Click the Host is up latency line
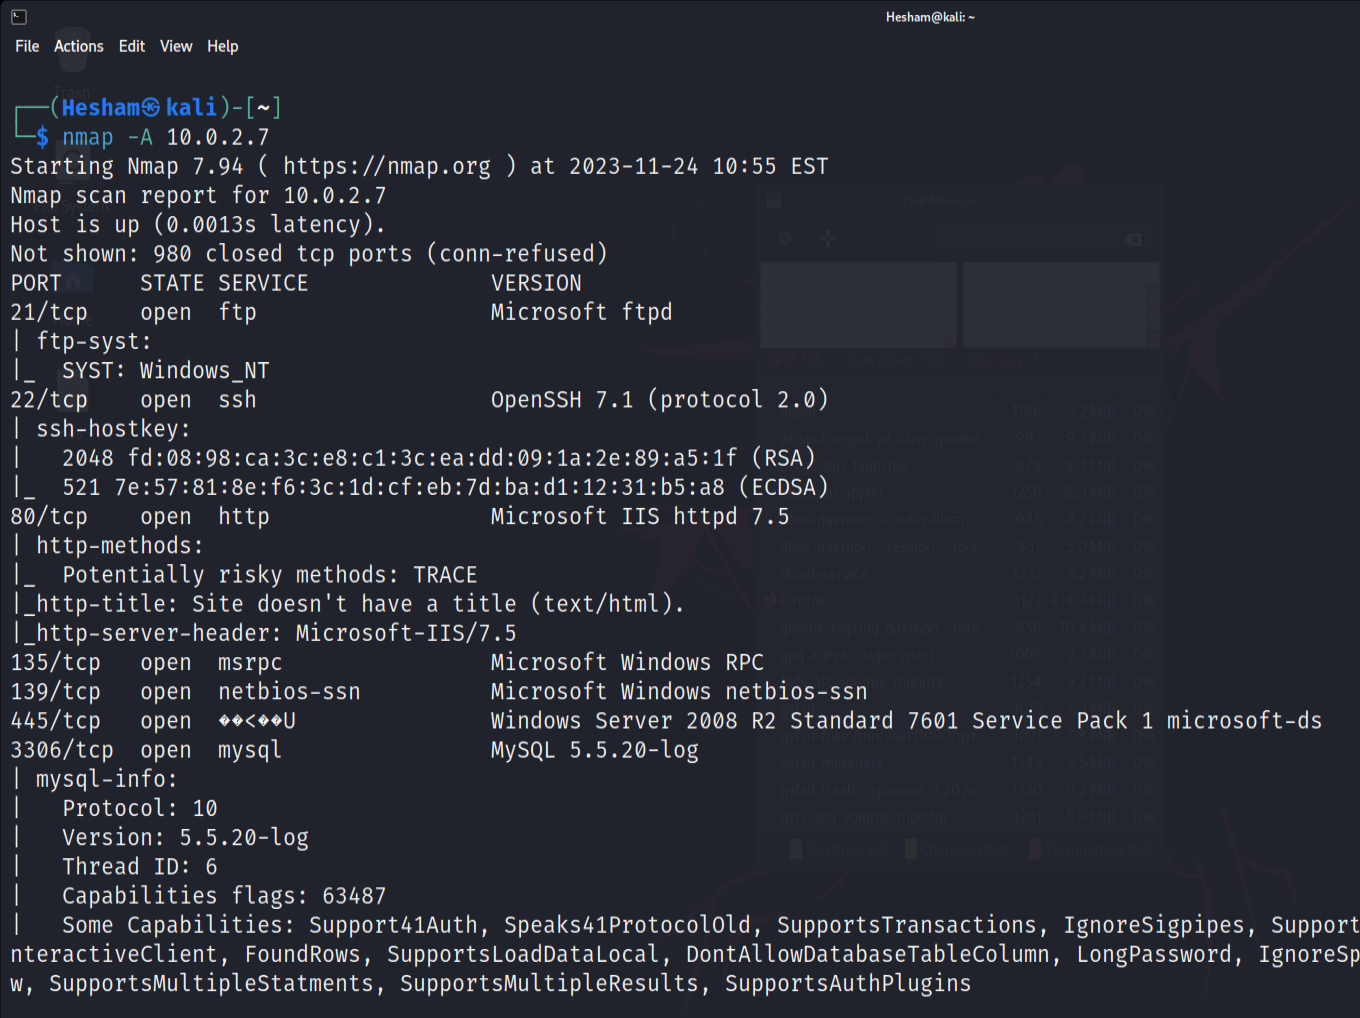The height and width of the screenshot is (1018, 1360). (198, 225)
